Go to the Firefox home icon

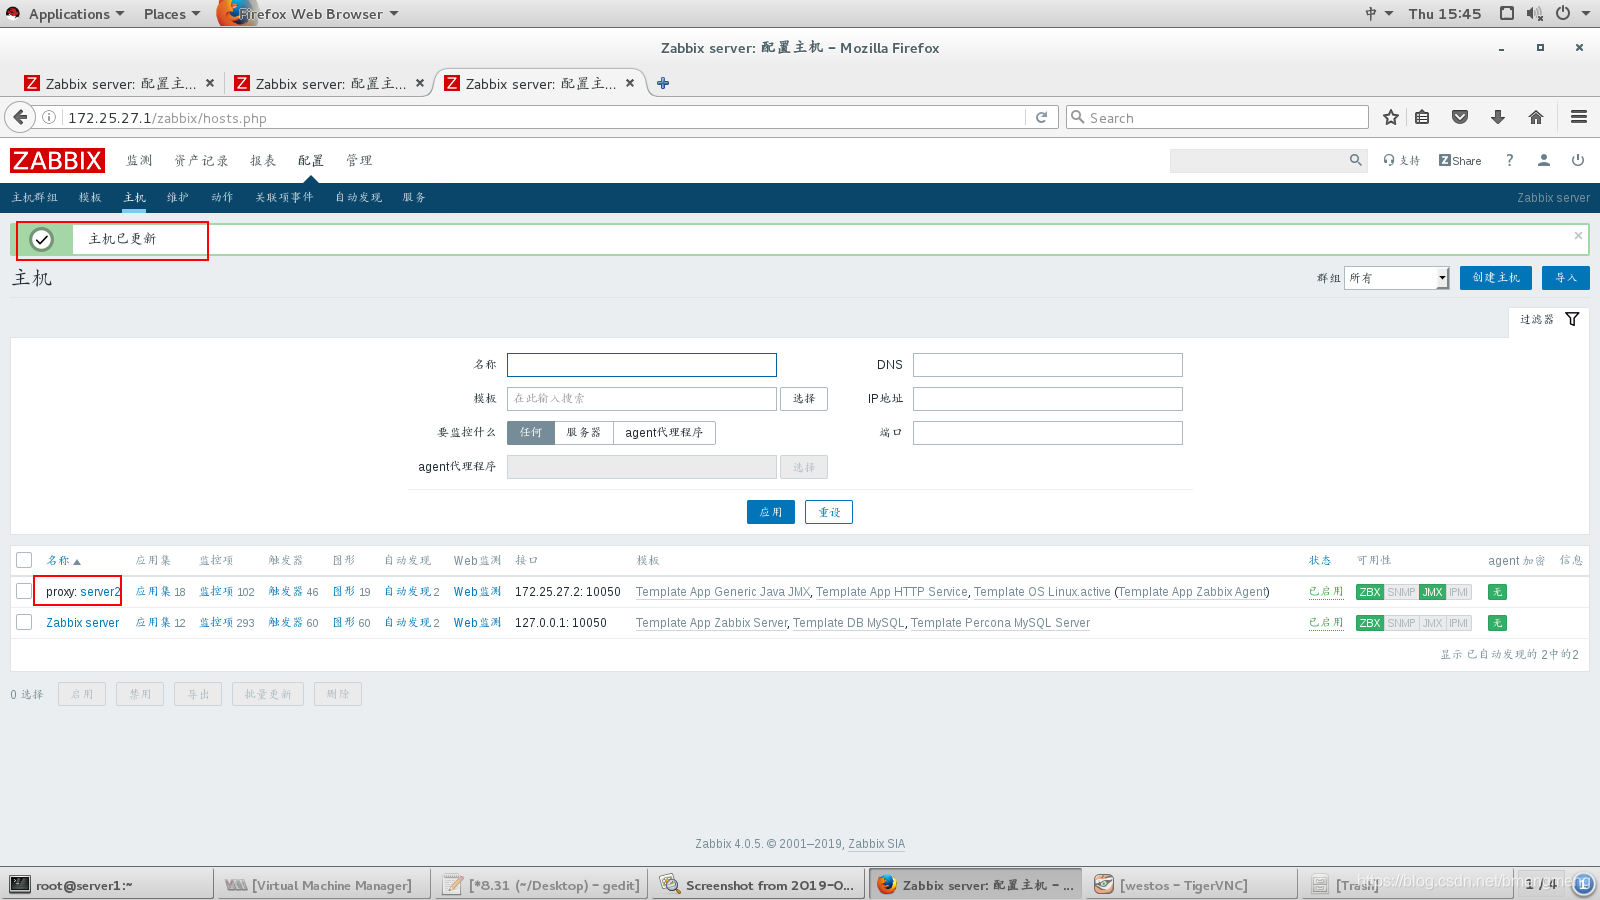[x=1536, y=117]
